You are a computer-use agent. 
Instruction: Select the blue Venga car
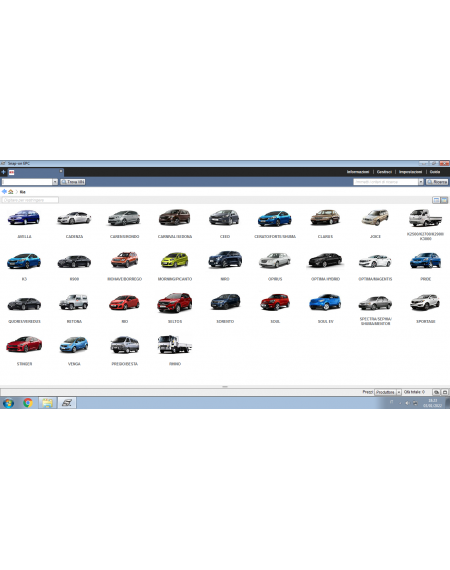74,345
